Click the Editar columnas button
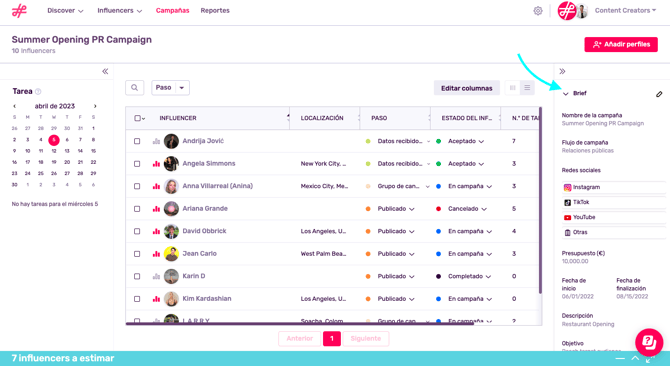 [x=467, y=88]
